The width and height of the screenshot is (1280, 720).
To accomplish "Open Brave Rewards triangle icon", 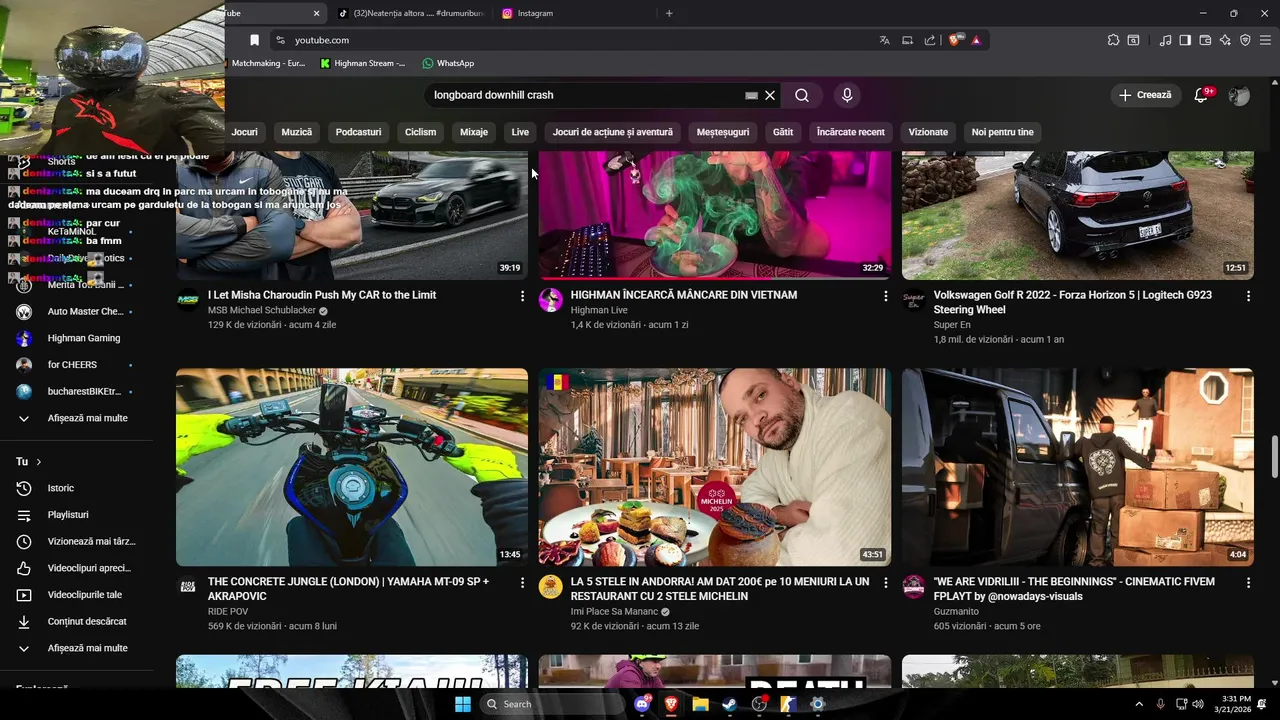I will [976, 40].
